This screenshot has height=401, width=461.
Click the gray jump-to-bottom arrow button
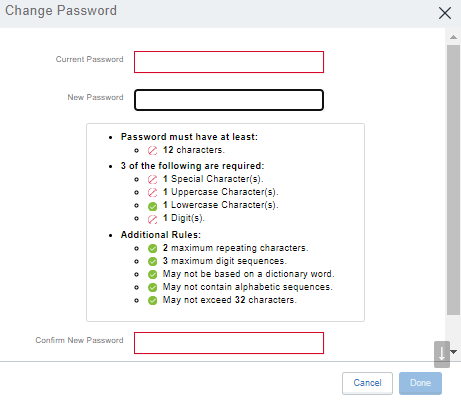click(442, 354)
